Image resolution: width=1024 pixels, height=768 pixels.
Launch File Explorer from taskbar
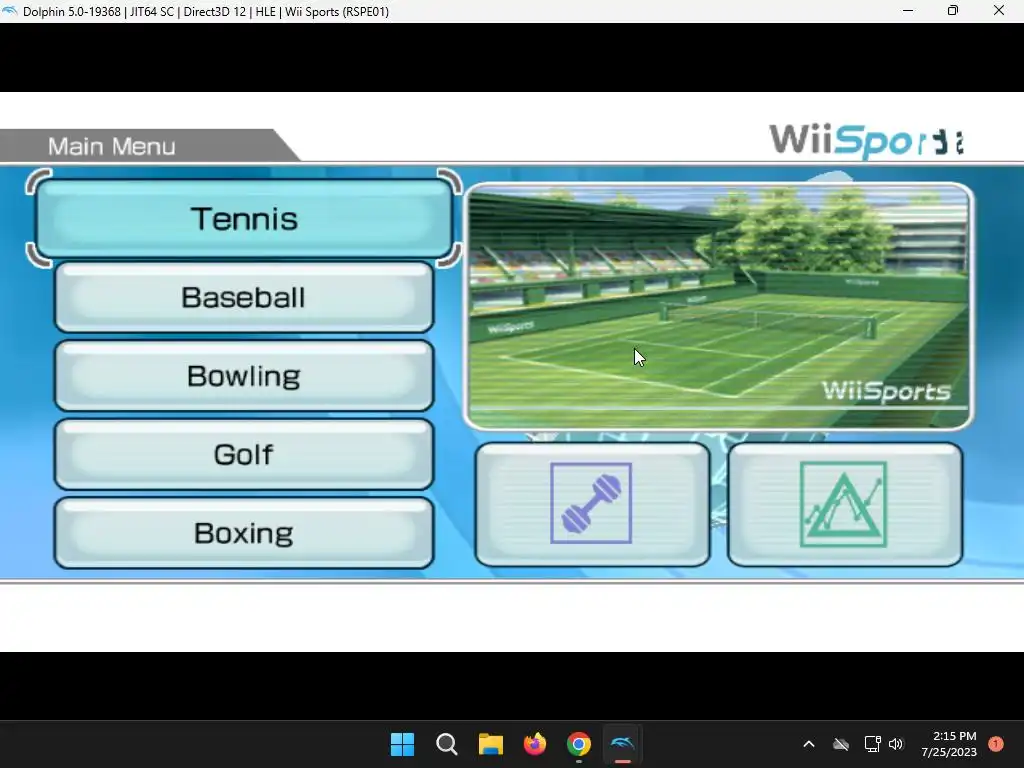[x=490, y=744]
